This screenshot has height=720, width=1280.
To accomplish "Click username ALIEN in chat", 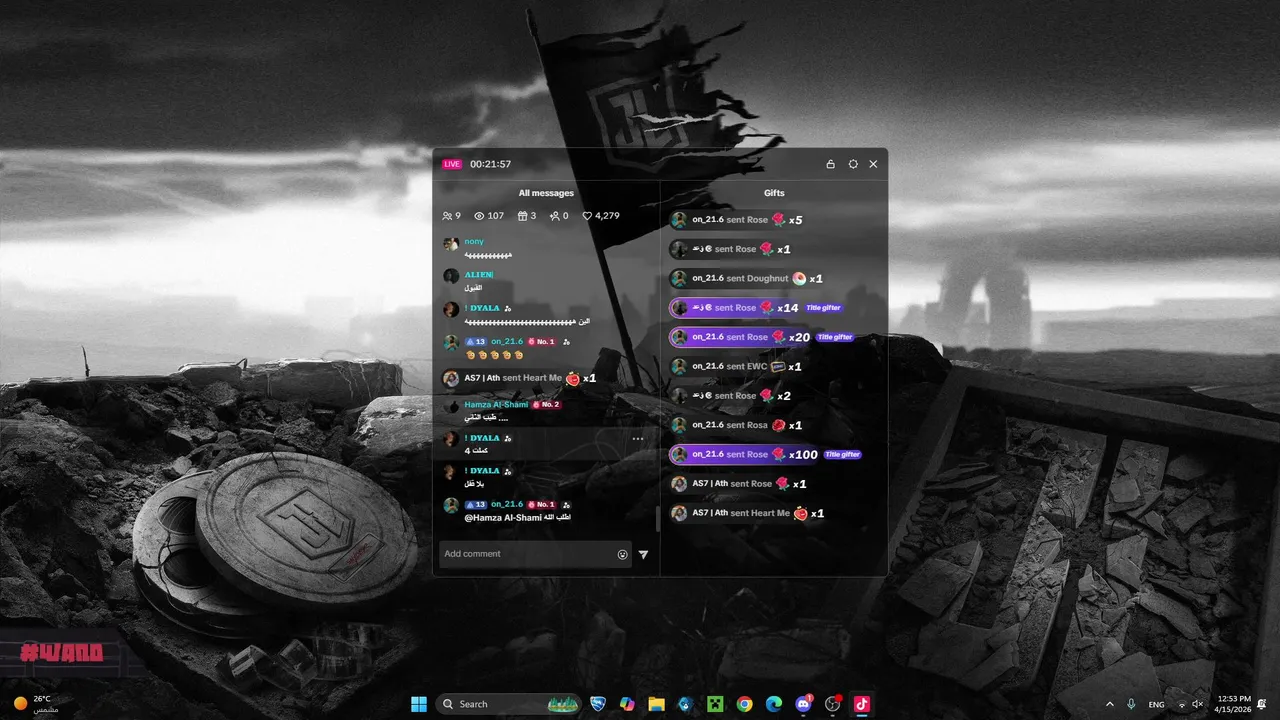I will (x=479, y=274).
